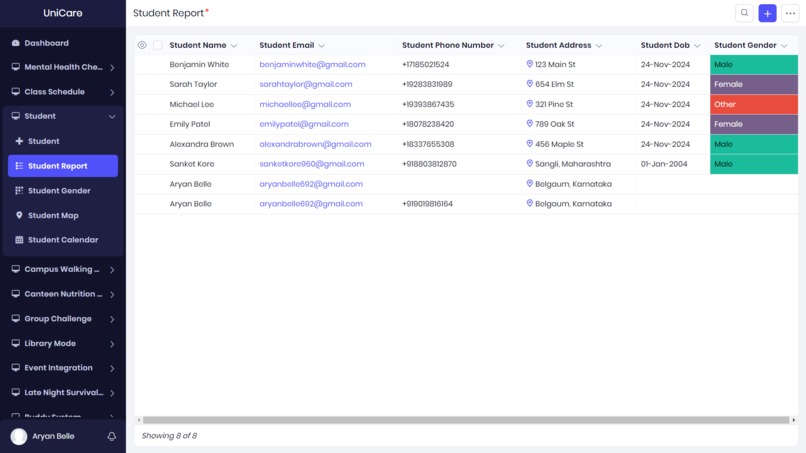The height and width of the screenshot is (453, 806).
Task: Click the calendar icon of Student Calendar
Action: [19, 240]
